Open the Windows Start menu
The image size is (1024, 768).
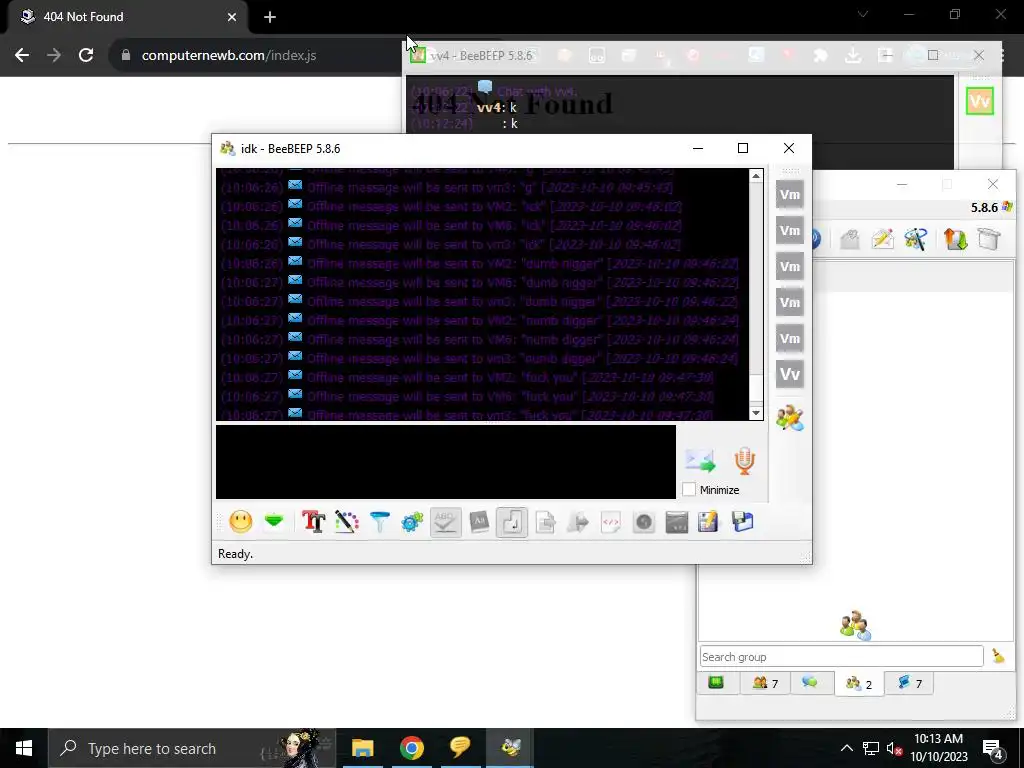click(24, 748)
